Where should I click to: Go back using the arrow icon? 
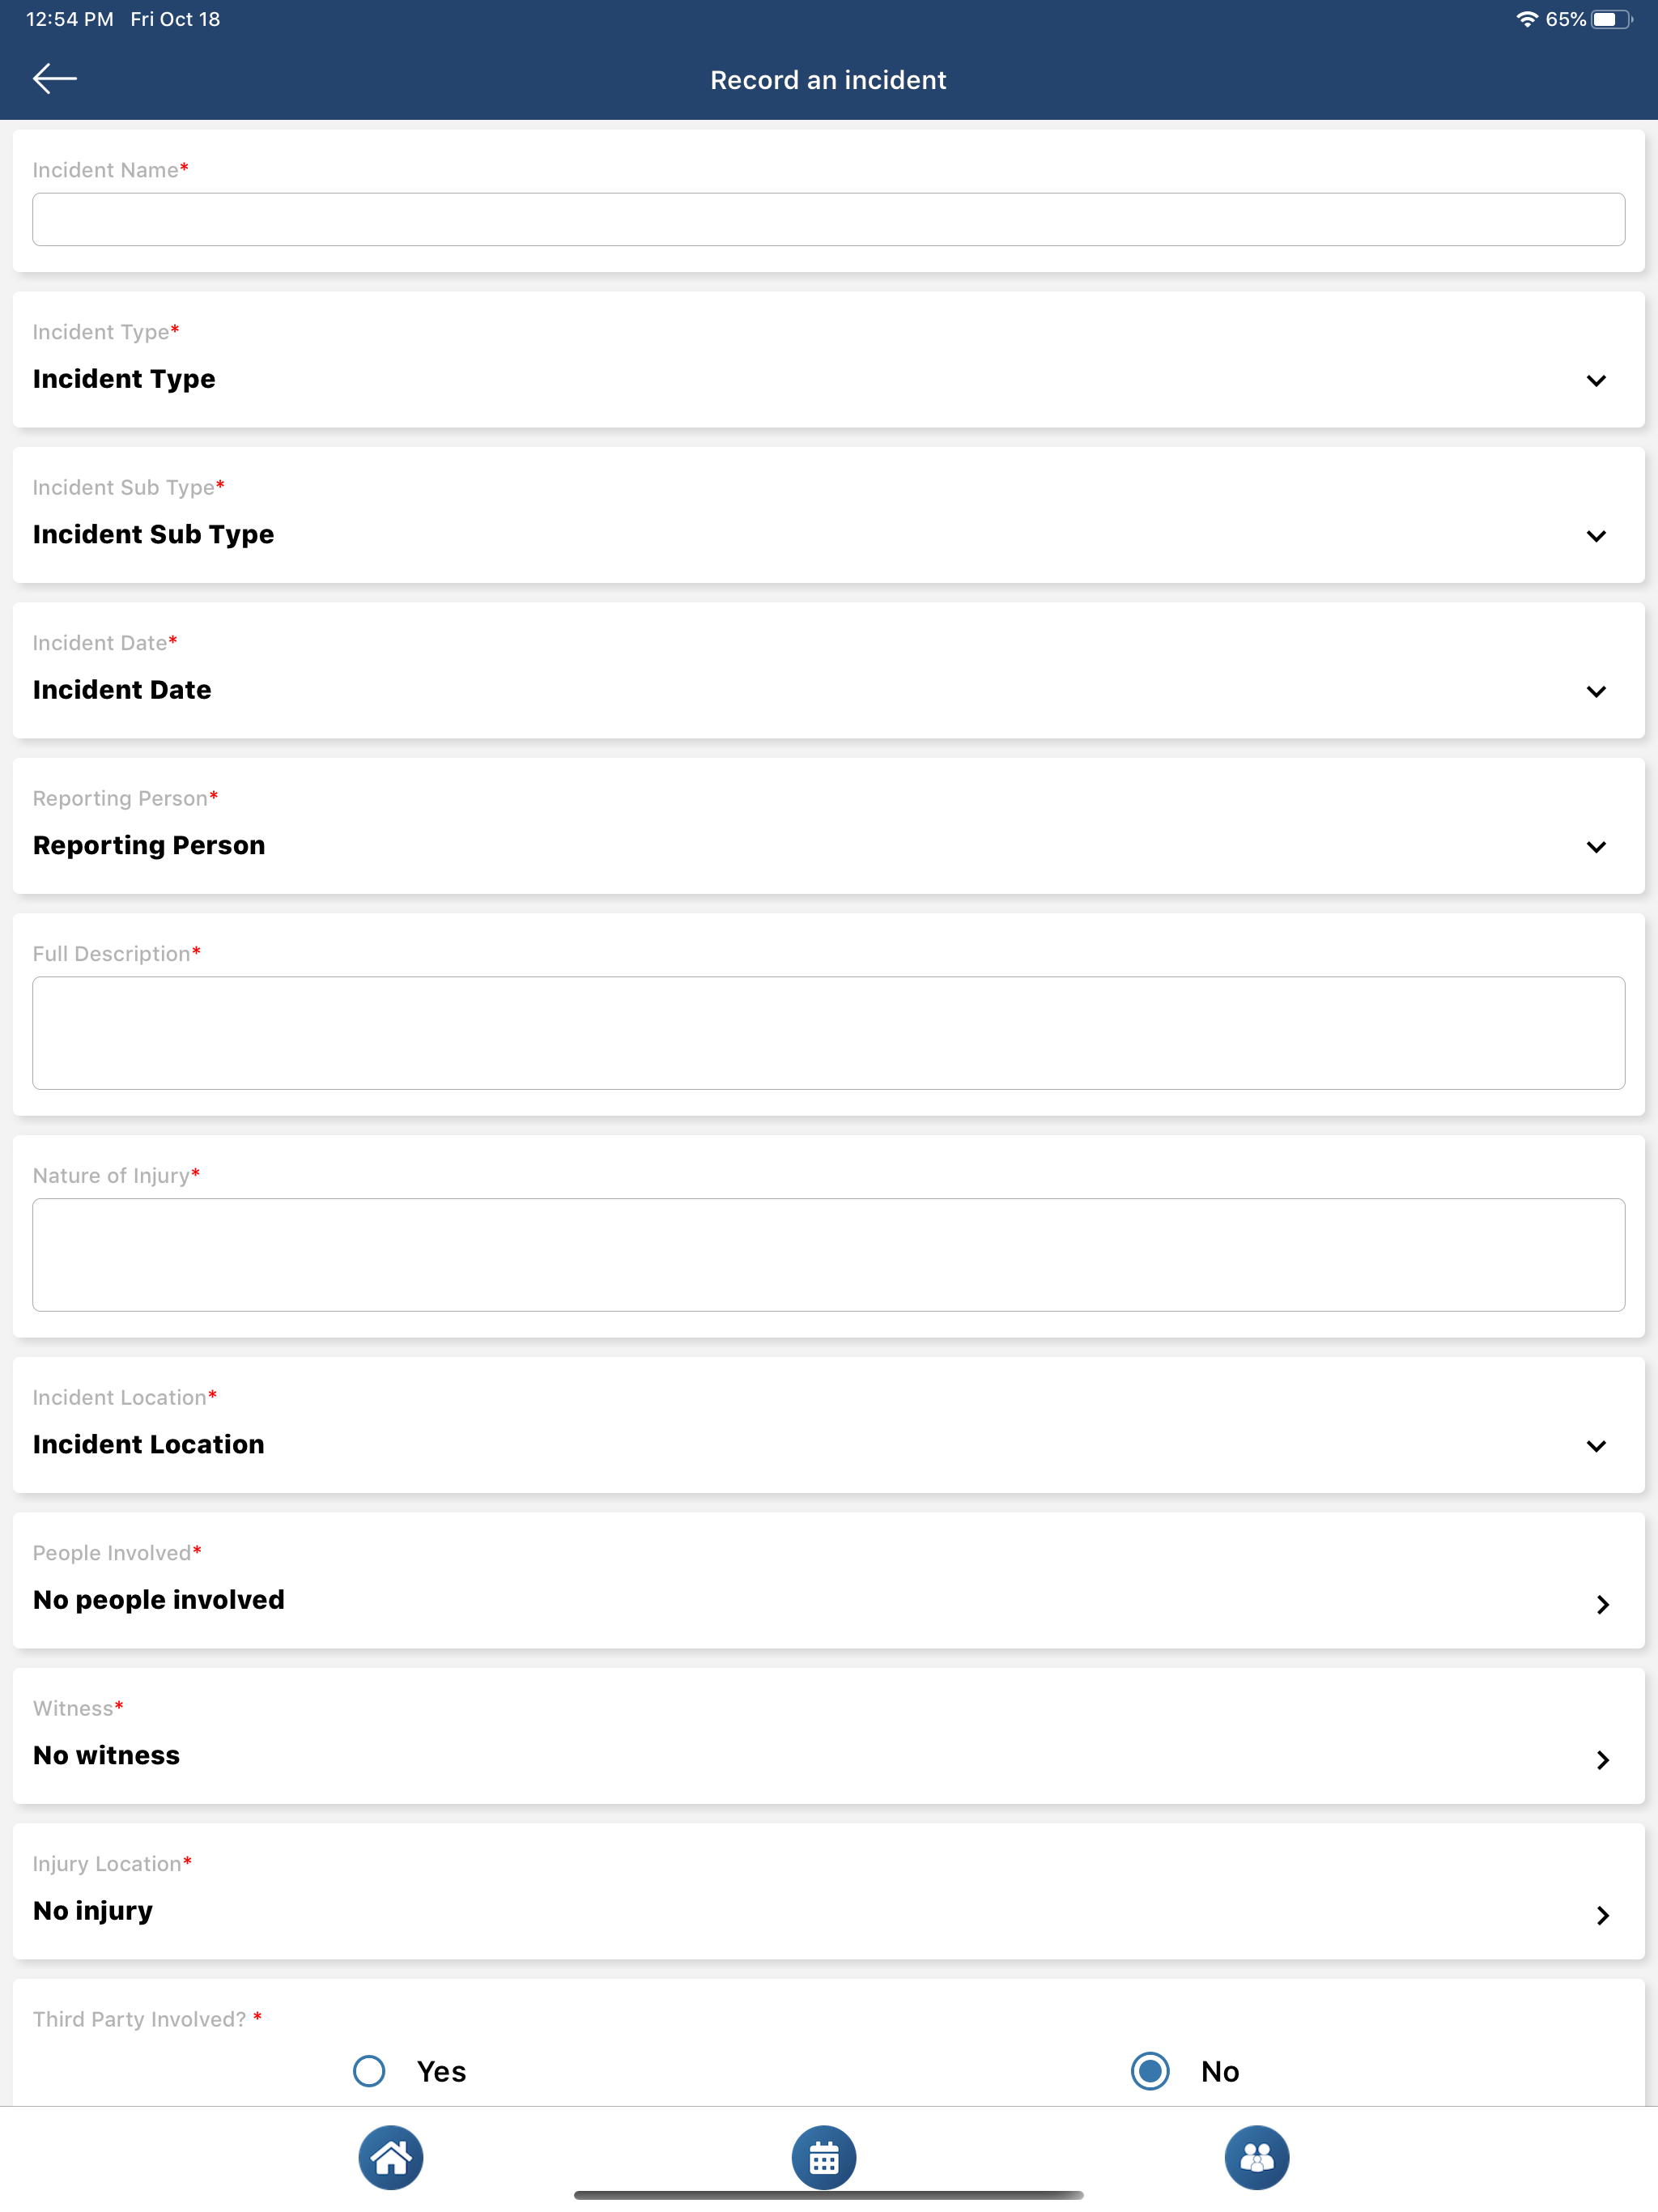[55, 78]
